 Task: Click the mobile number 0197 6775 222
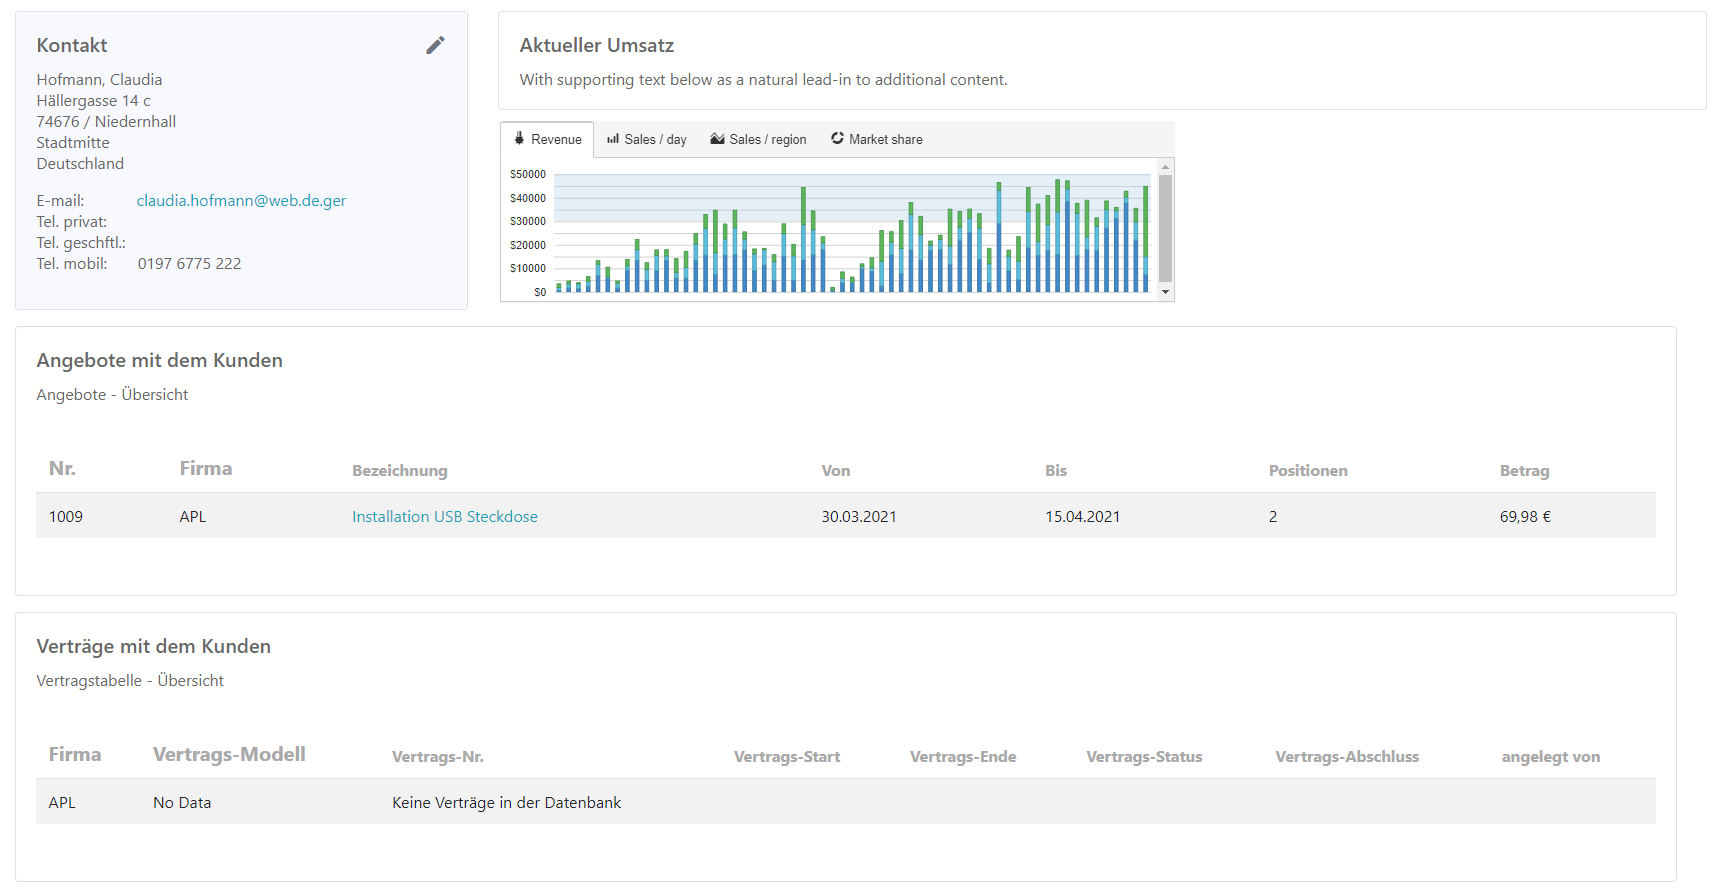tap(189, 263)
